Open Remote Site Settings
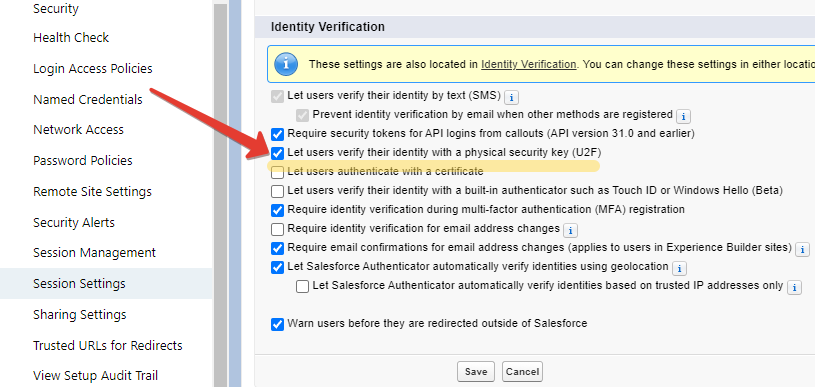The width and height of the screenshot is (815, 387). click(93, 192)
